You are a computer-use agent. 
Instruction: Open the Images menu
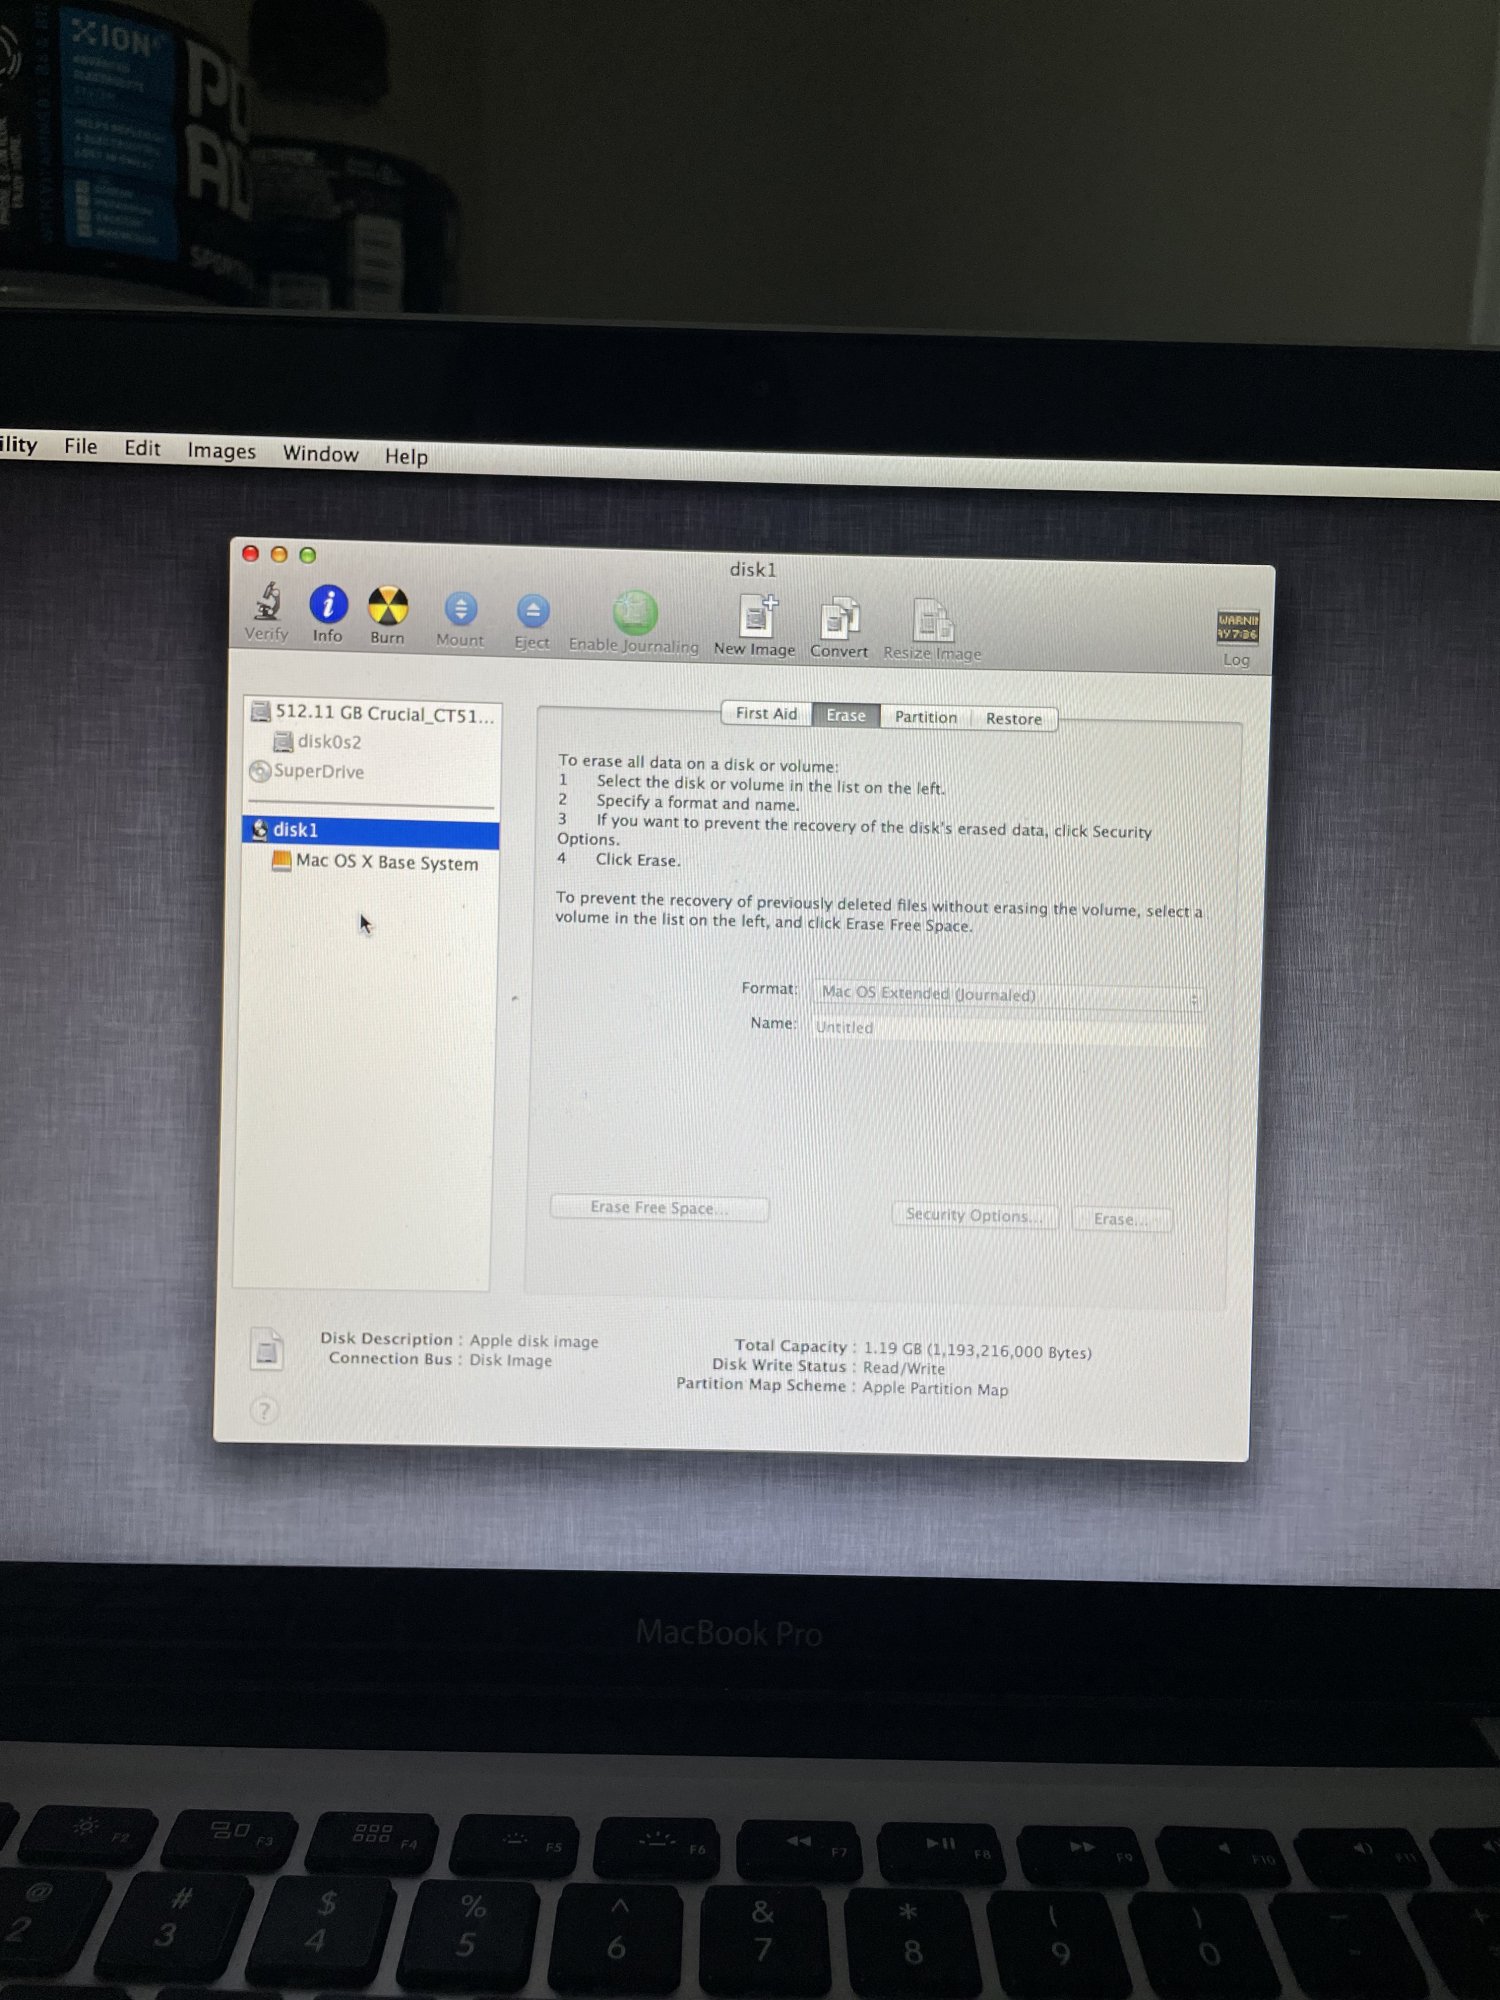coord(221,451)
